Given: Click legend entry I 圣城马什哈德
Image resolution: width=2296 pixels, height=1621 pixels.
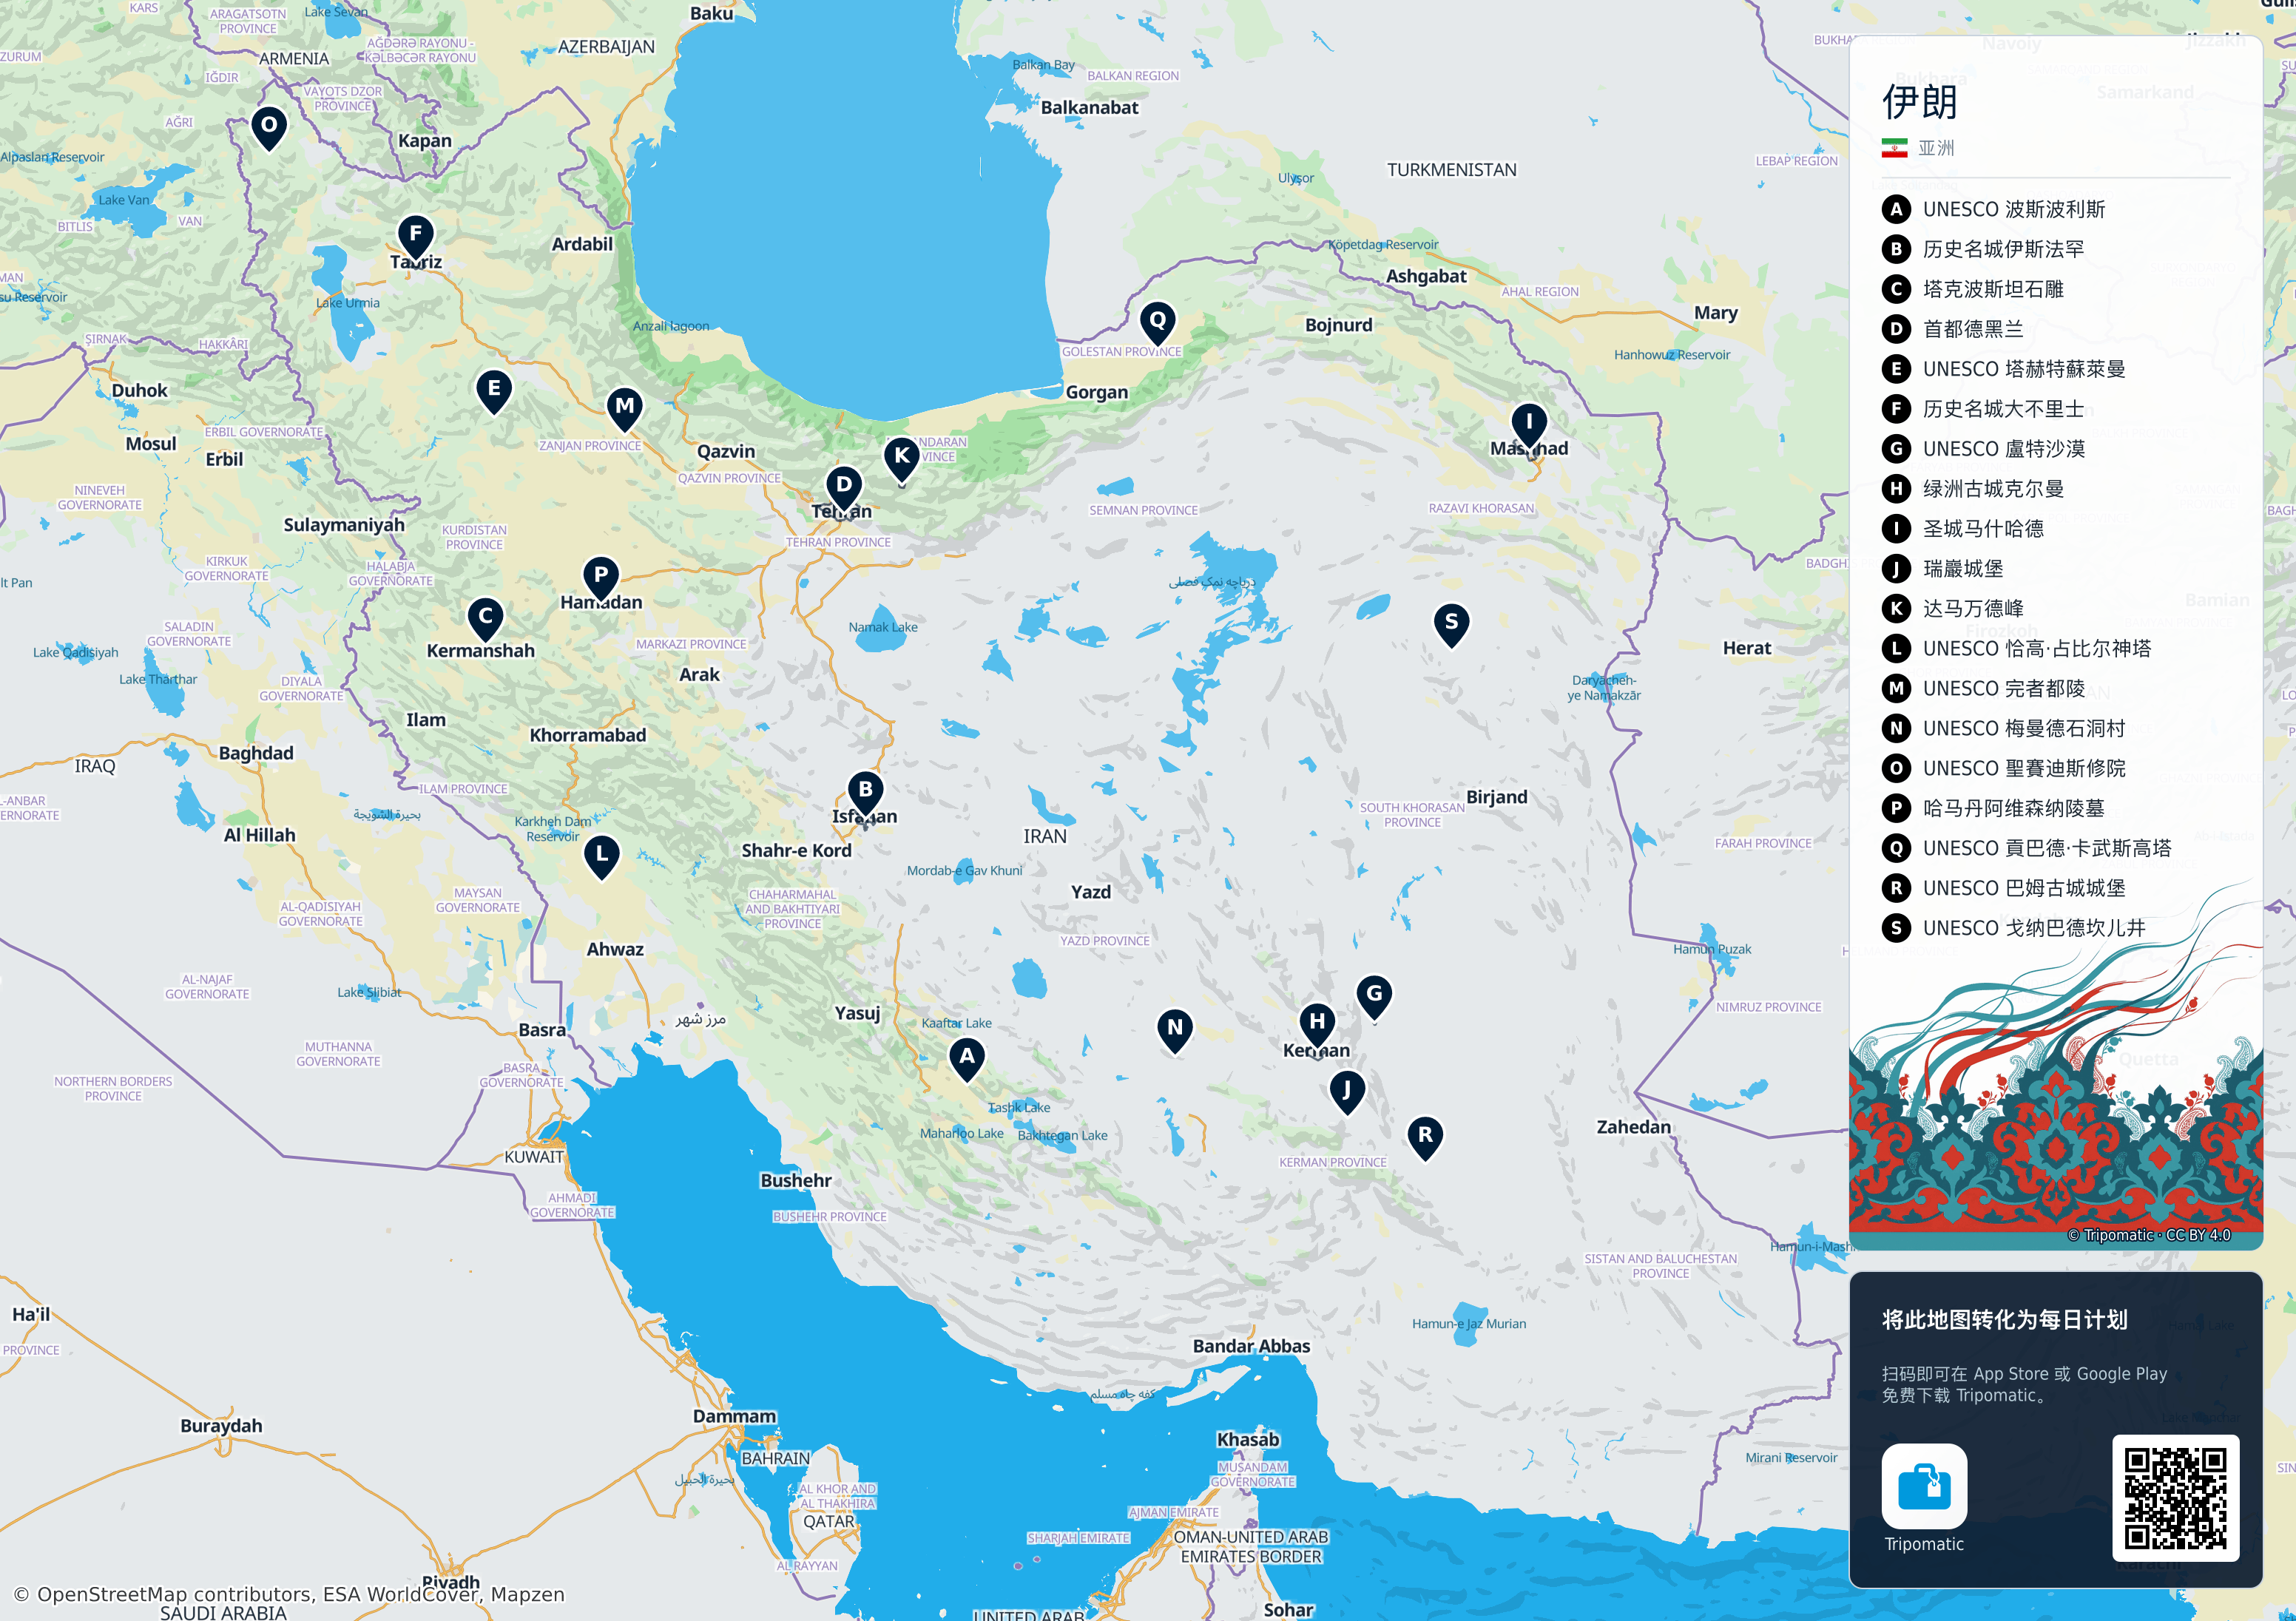Looking at the screenshot, I should click(x=1963, y=529).
